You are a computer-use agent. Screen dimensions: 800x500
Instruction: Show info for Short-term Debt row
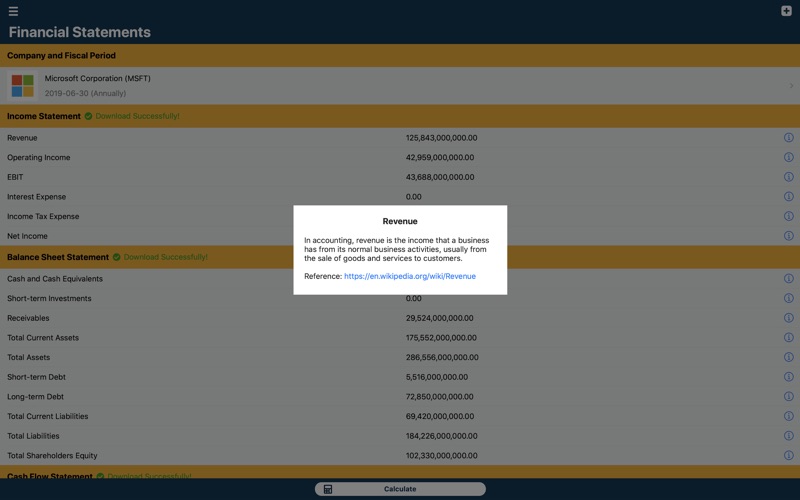pos(788,377)
